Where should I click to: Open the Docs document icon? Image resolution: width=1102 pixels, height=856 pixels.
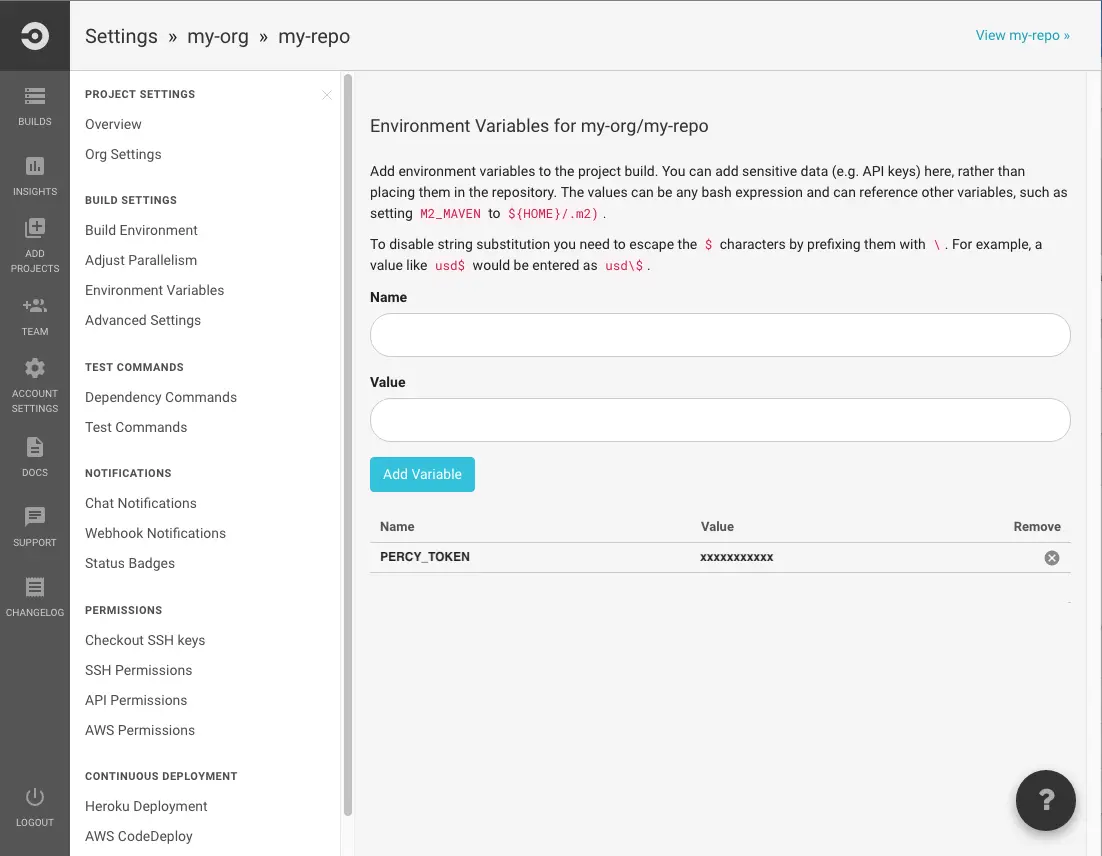[x=35, y=447]
